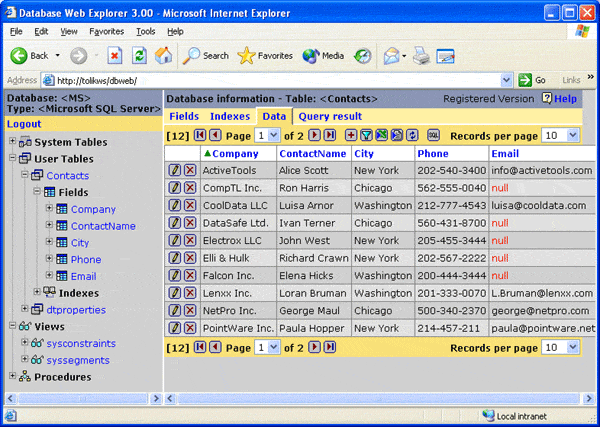Open the SQL query icon
600x427 pixels.
click(x=434, y=135)
